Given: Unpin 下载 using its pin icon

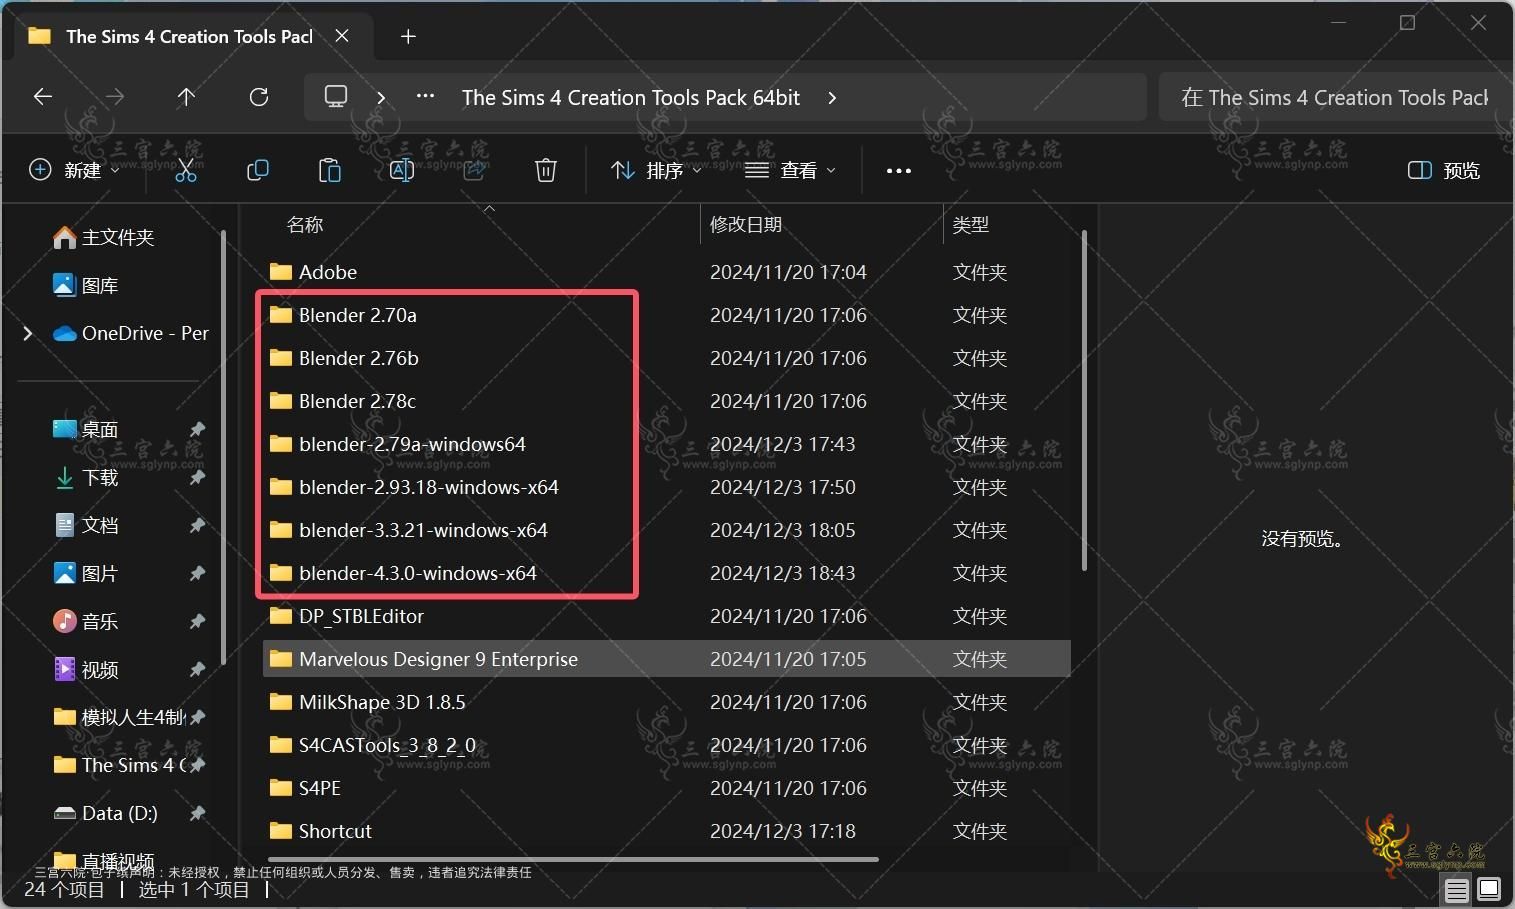Looking at the screenshot, I should coord(197,478).
